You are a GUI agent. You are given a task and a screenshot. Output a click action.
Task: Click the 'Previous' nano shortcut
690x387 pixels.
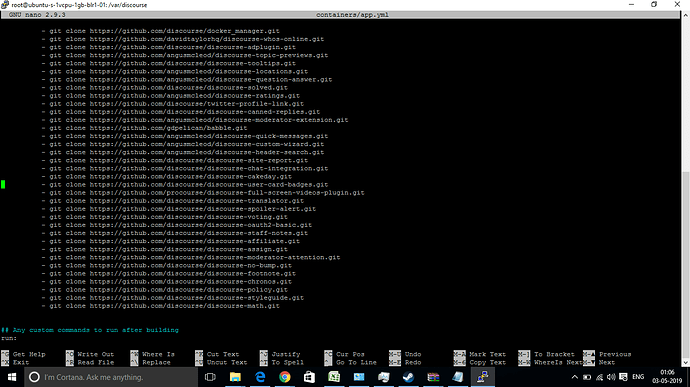click(607, 354)
